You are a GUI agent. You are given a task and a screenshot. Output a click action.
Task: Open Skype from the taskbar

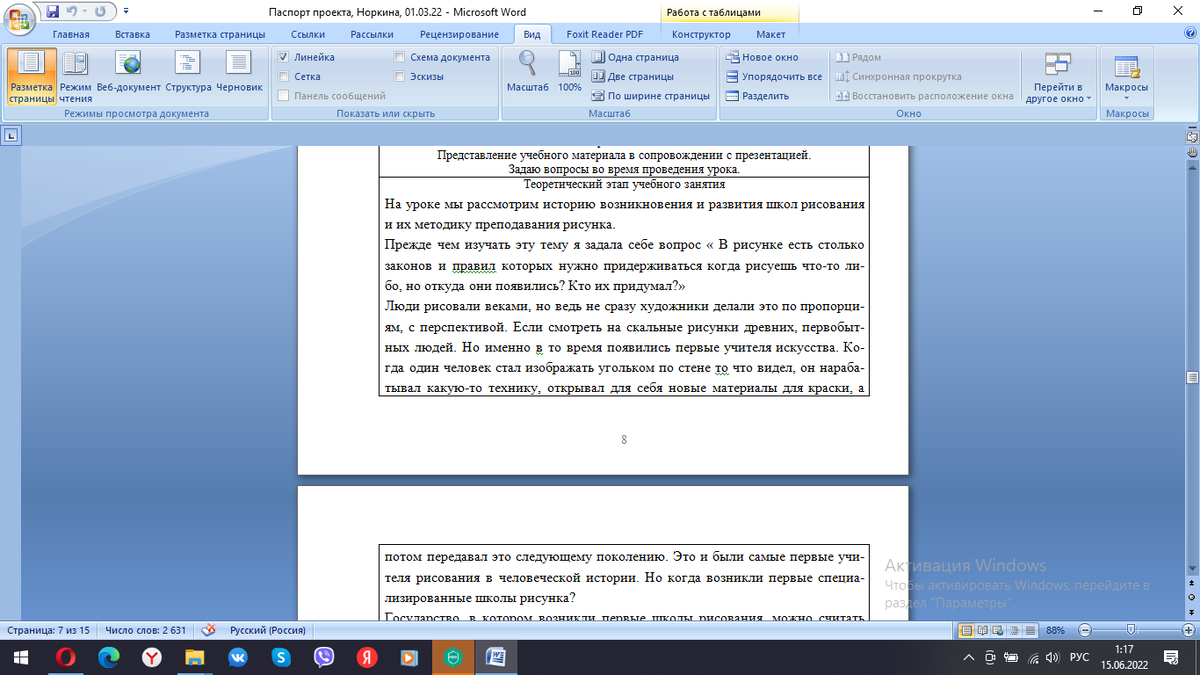point(281,658)
